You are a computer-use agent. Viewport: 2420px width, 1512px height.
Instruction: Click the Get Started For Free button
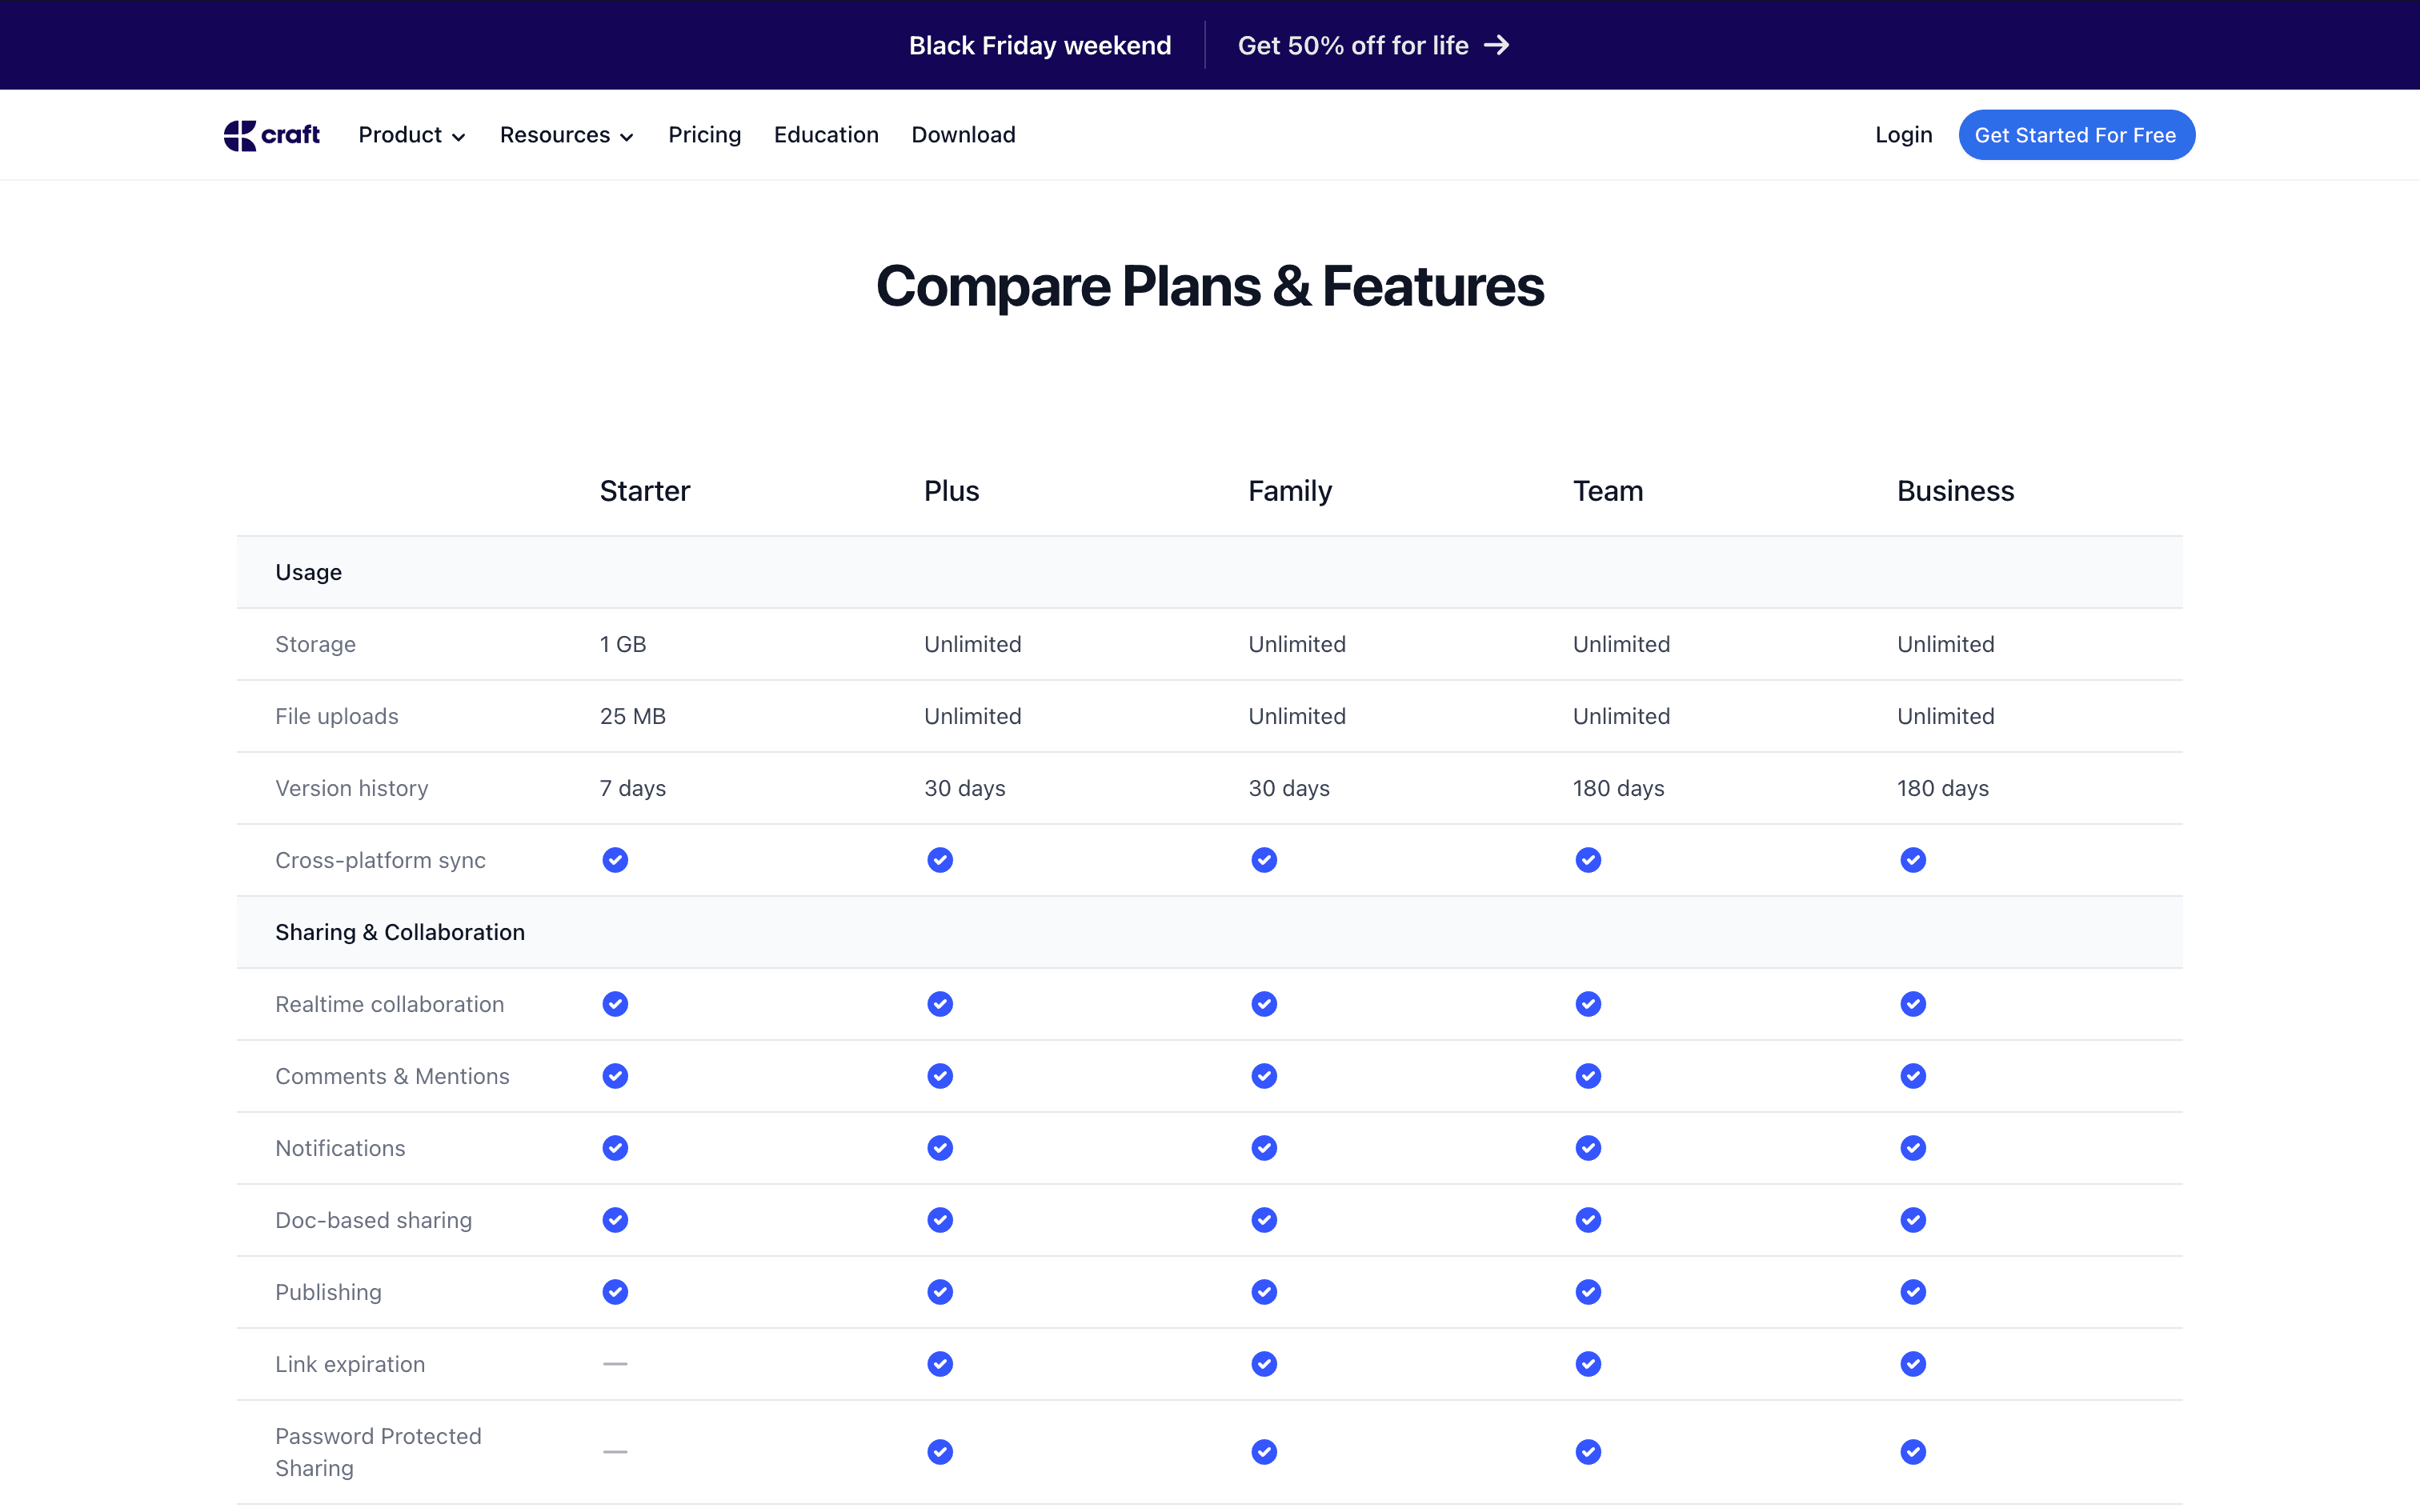(x=2076, y=135)
